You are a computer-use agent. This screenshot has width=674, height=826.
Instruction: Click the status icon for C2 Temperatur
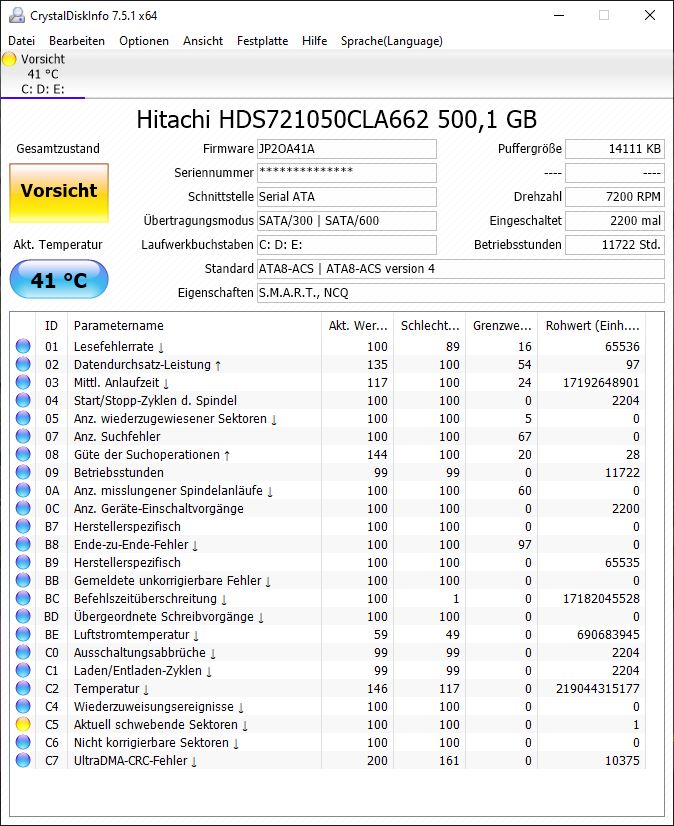click(23, 689)
